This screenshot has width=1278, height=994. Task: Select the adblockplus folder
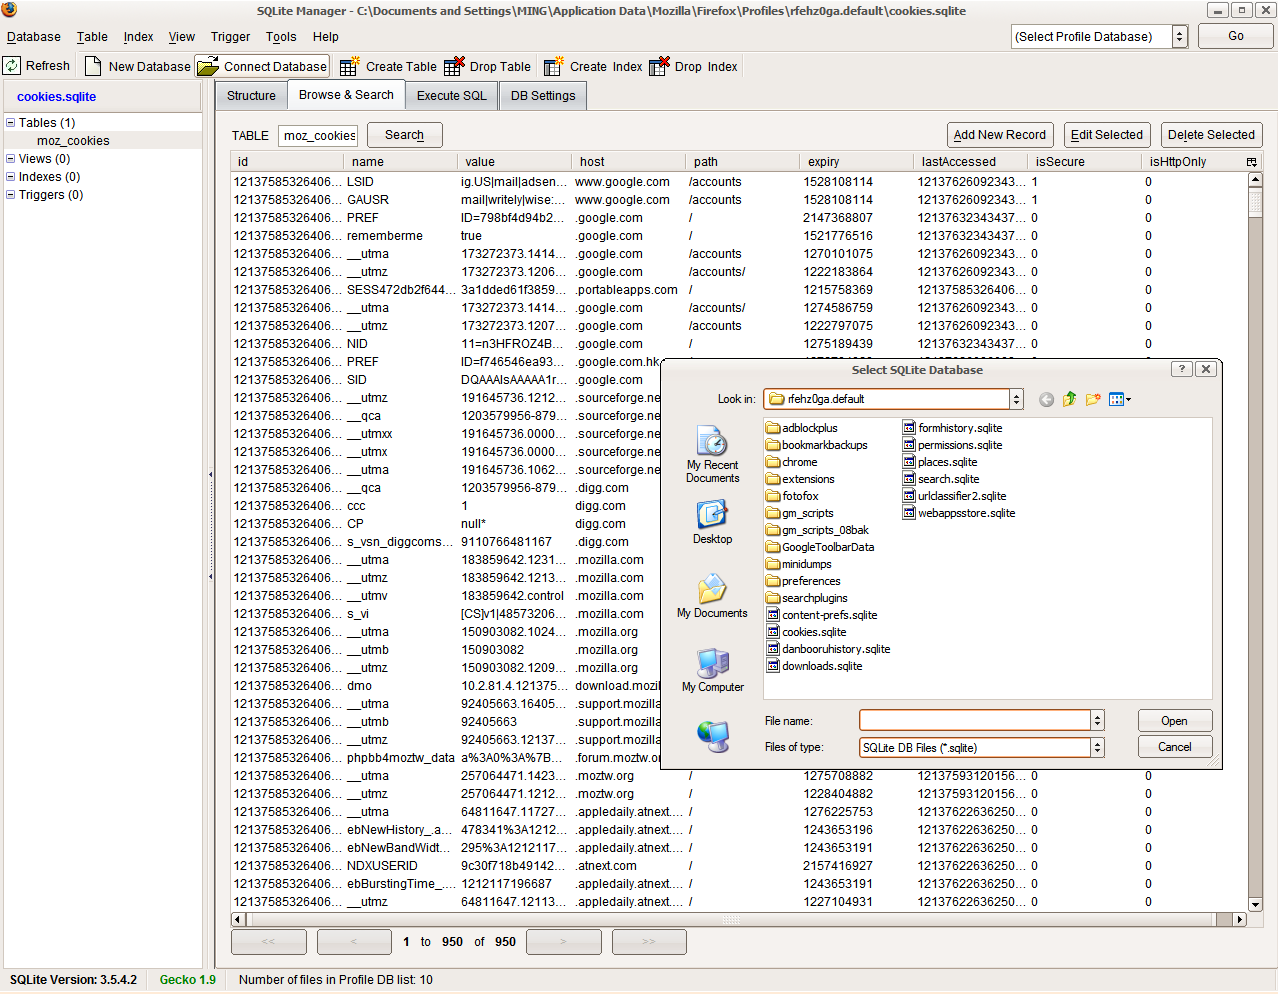[x=801, y=428]
